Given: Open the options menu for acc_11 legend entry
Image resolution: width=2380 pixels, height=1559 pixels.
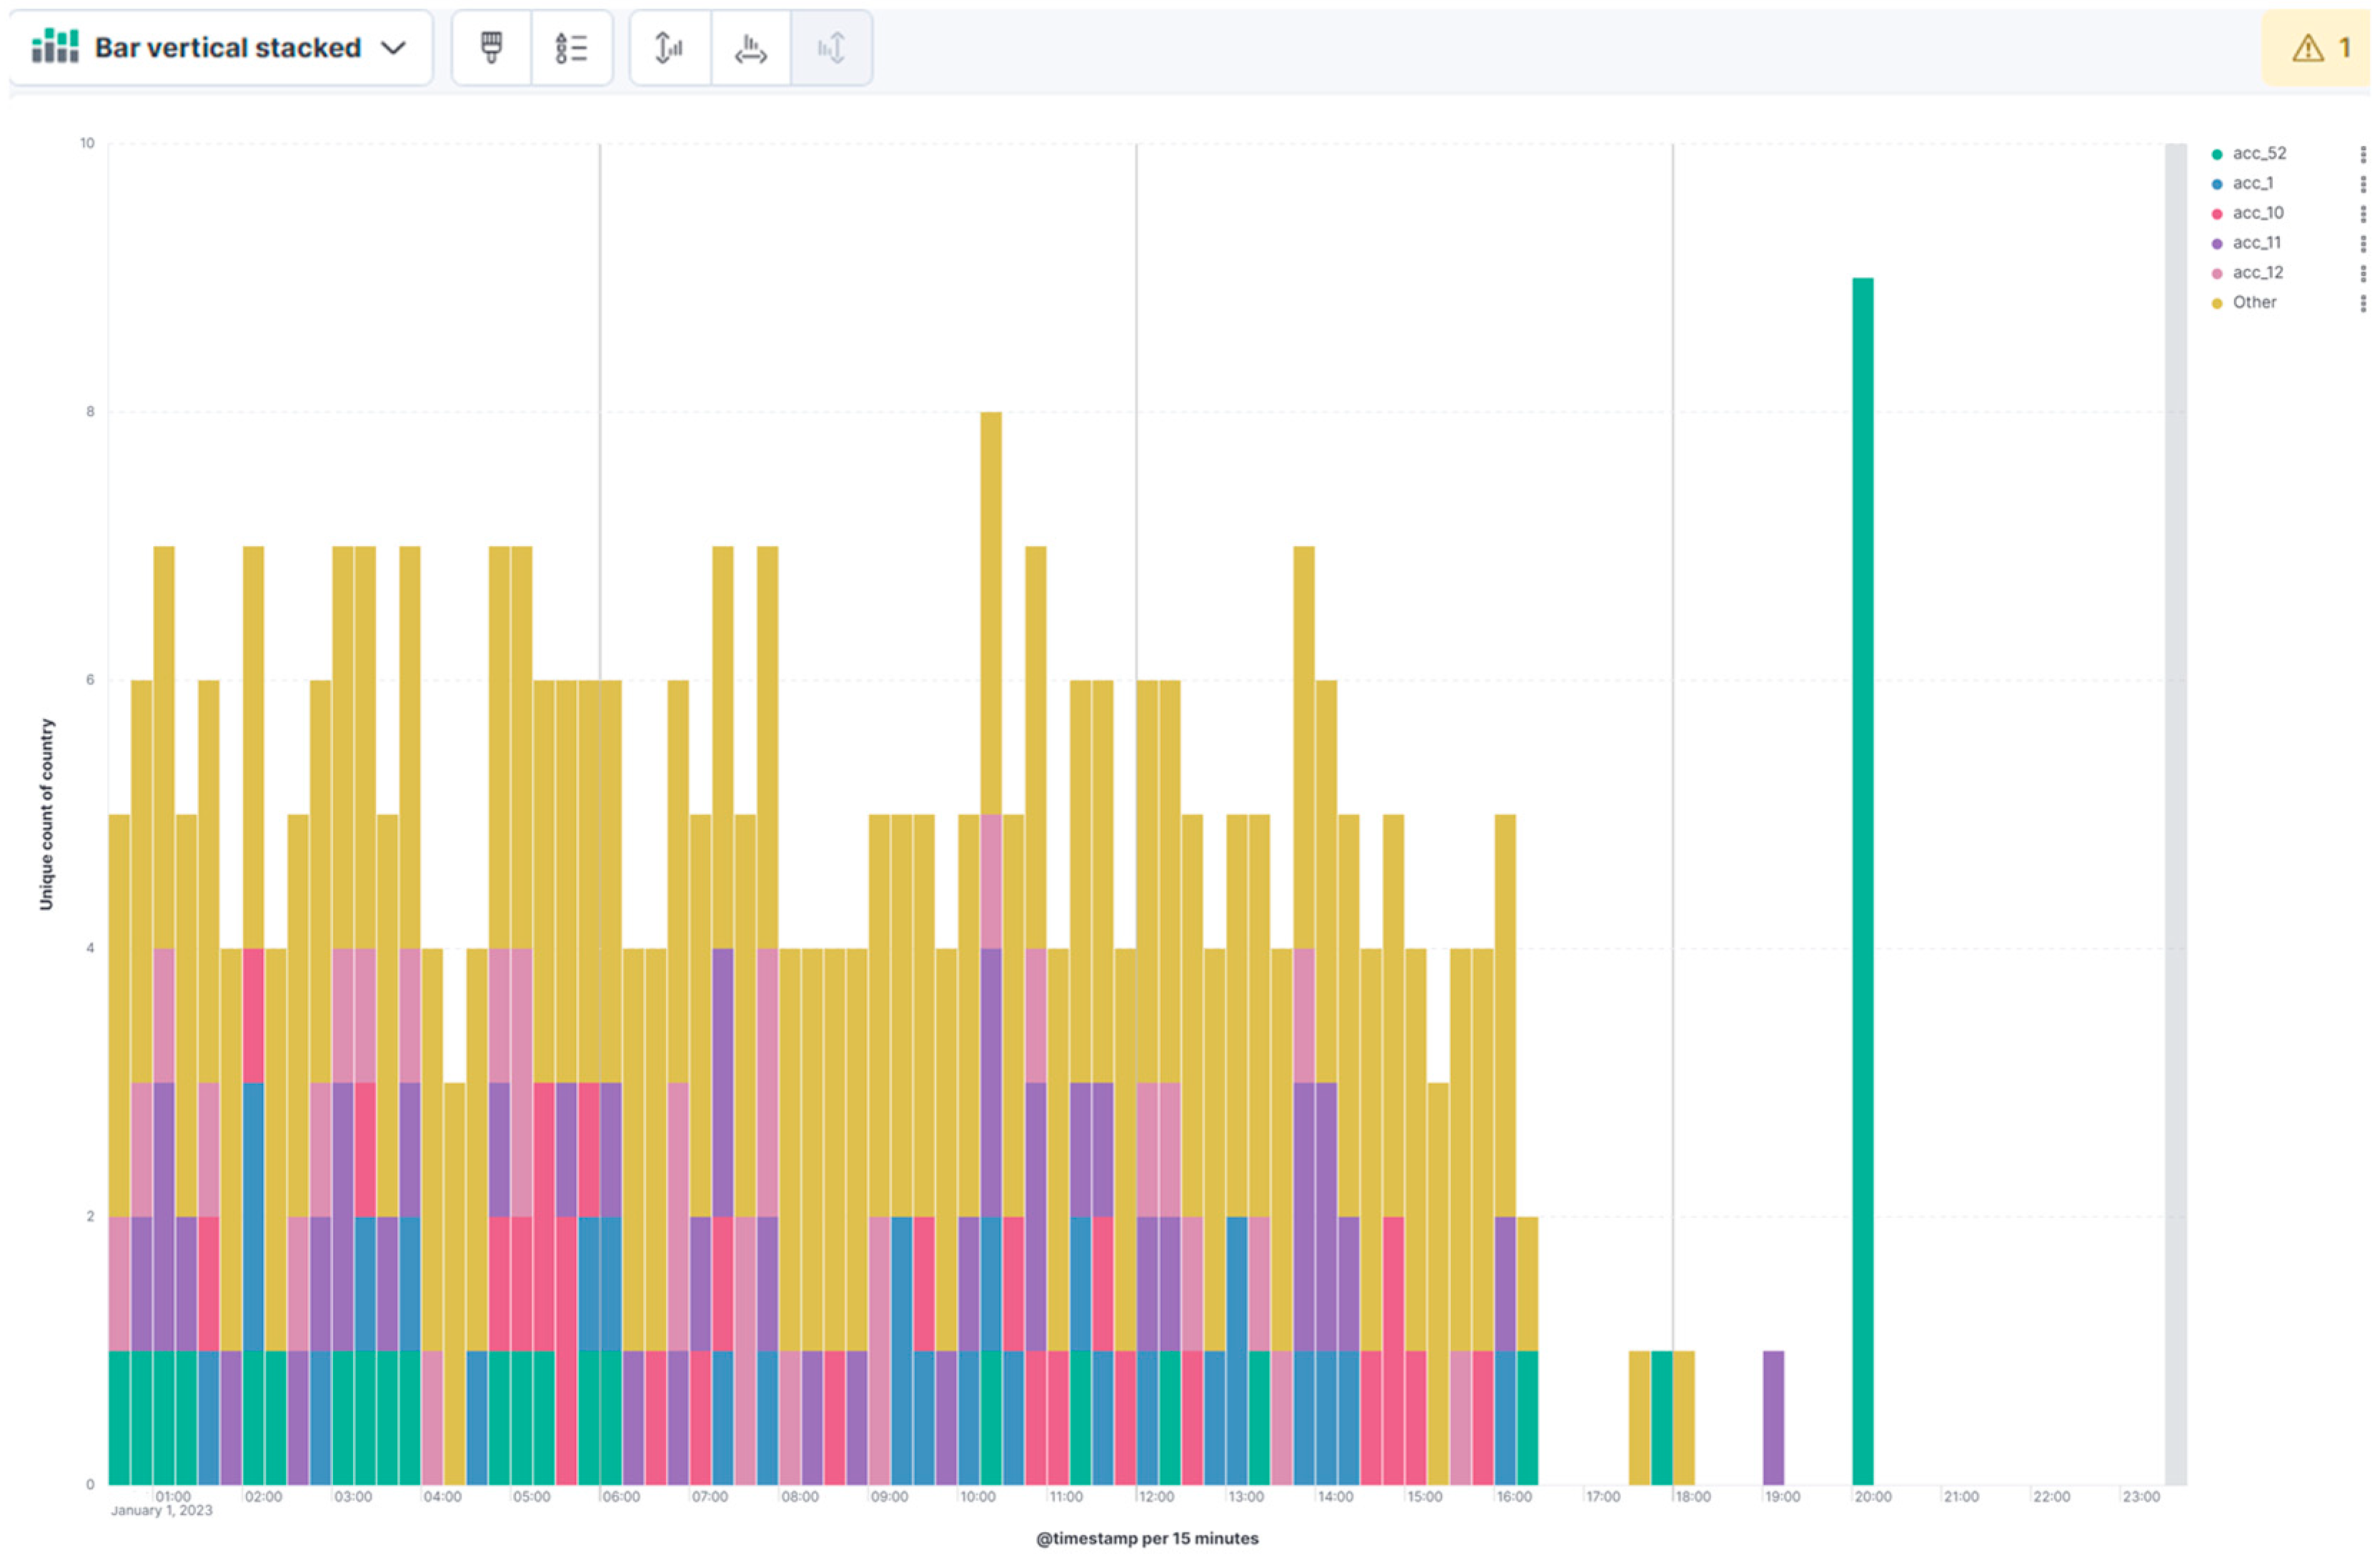Looking at the screenshot, I should click(2363, 243).
